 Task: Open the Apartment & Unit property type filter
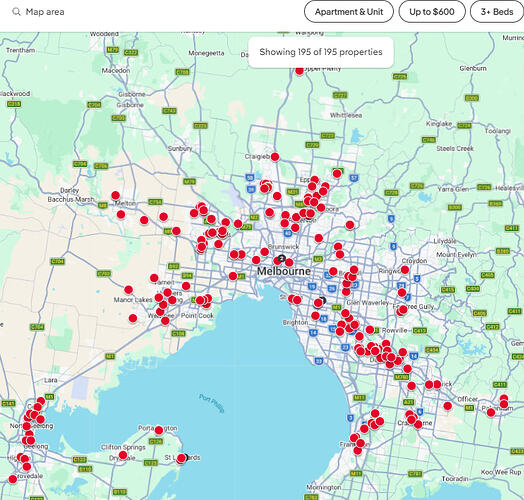[349, 12]
